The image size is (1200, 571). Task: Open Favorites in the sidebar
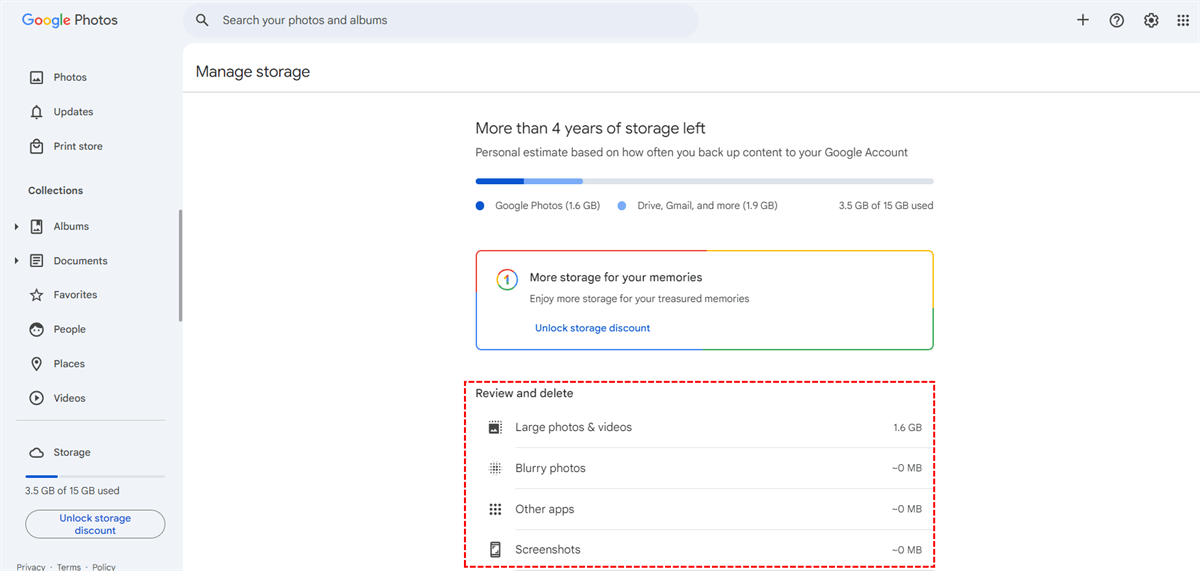tap(75, 295)
